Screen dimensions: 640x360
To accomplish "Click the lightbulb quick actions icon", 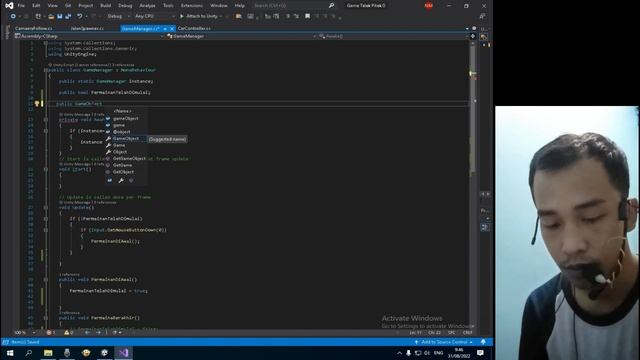I will point(37,104).
